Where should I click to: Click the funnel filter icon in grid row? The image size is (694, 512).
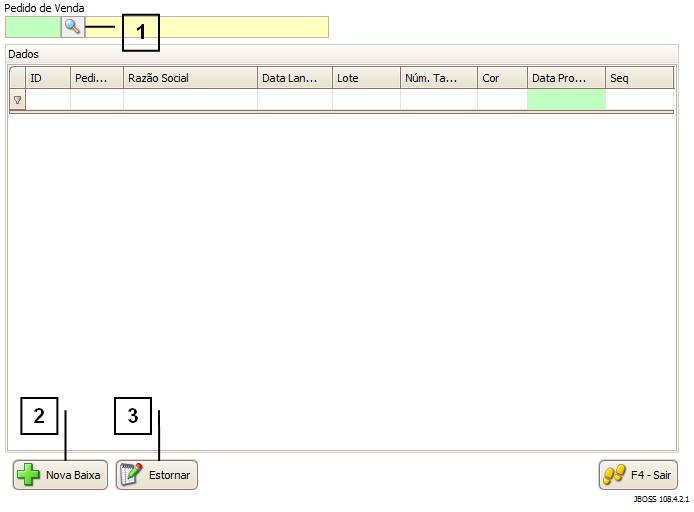[17, 100]
